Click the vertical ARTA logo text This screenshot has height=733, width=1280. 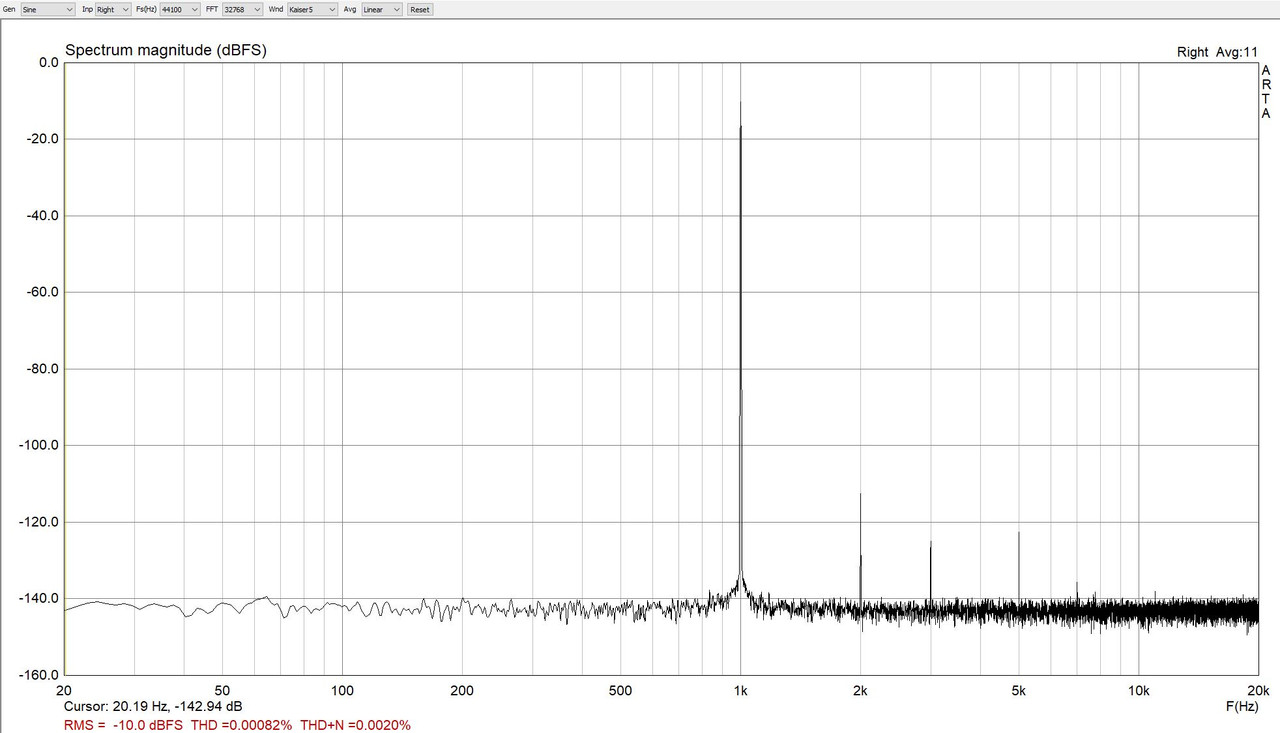point(1266,92)
